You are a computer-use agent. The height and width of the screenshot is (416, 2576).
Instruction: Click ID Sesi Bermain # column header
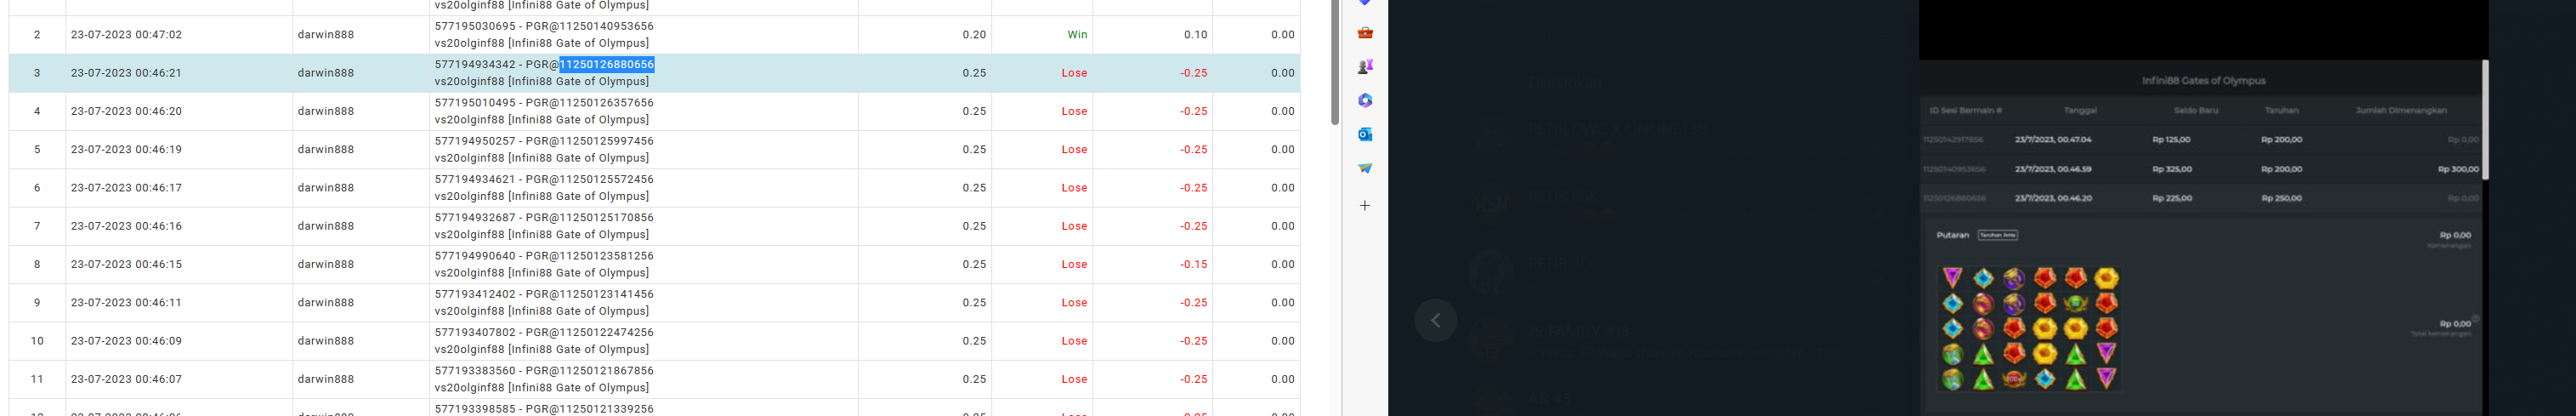1965,110
